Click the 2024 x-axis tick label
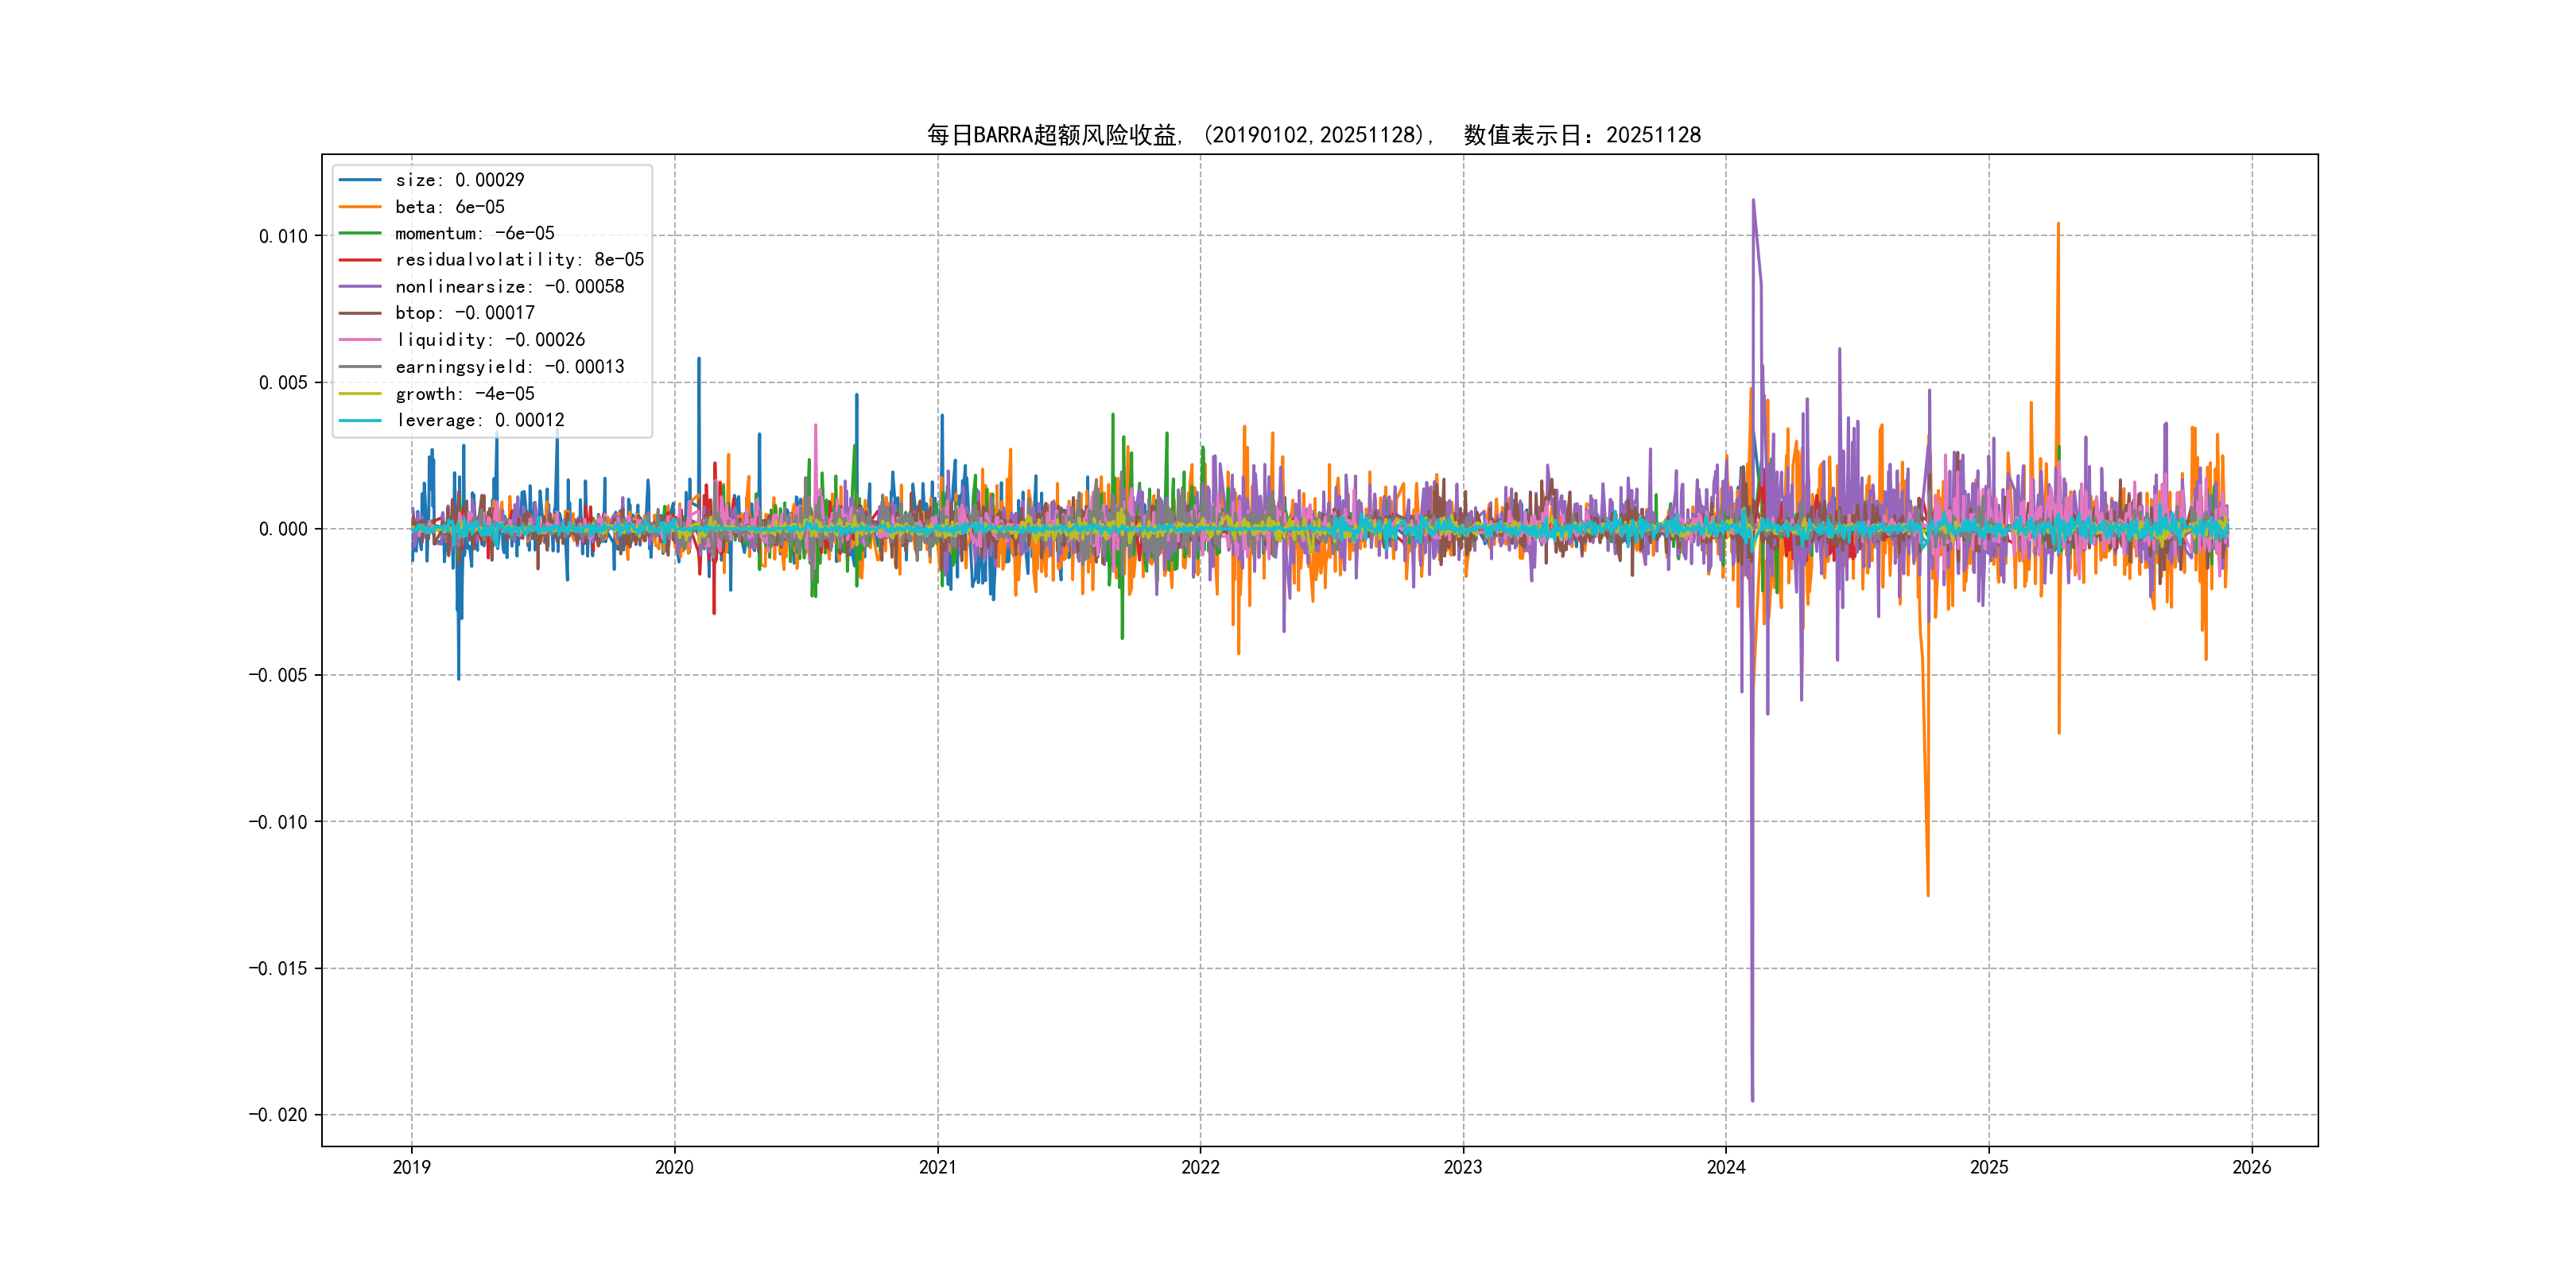This screenshot has height=1288, width=2576. (1726, 1167)
